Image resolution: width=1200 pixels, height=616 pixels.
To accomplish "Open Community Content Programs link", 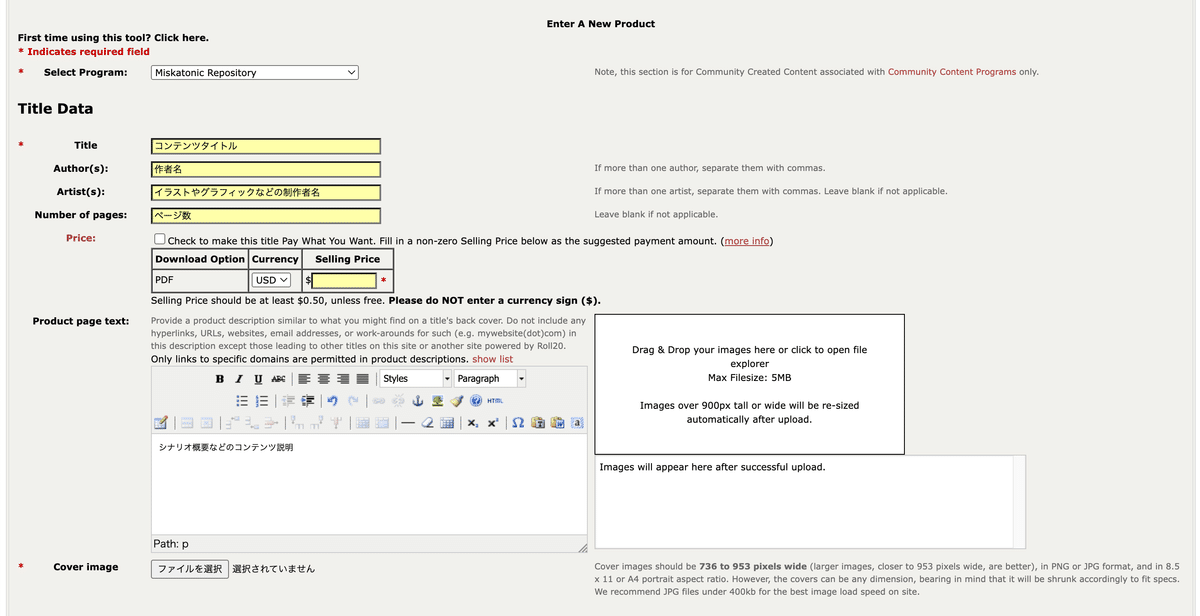I will [952, 72].
